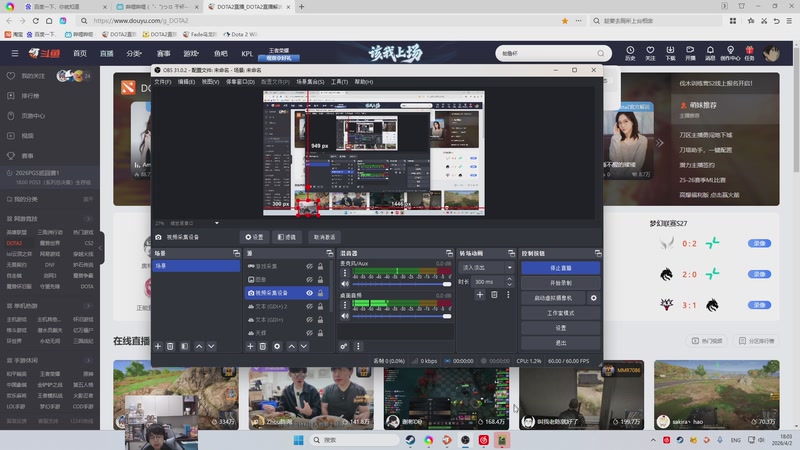The image size is (800, 450).
Task: Hide the 视频采集设备 source eye icon
Action: tap(309, 293)
